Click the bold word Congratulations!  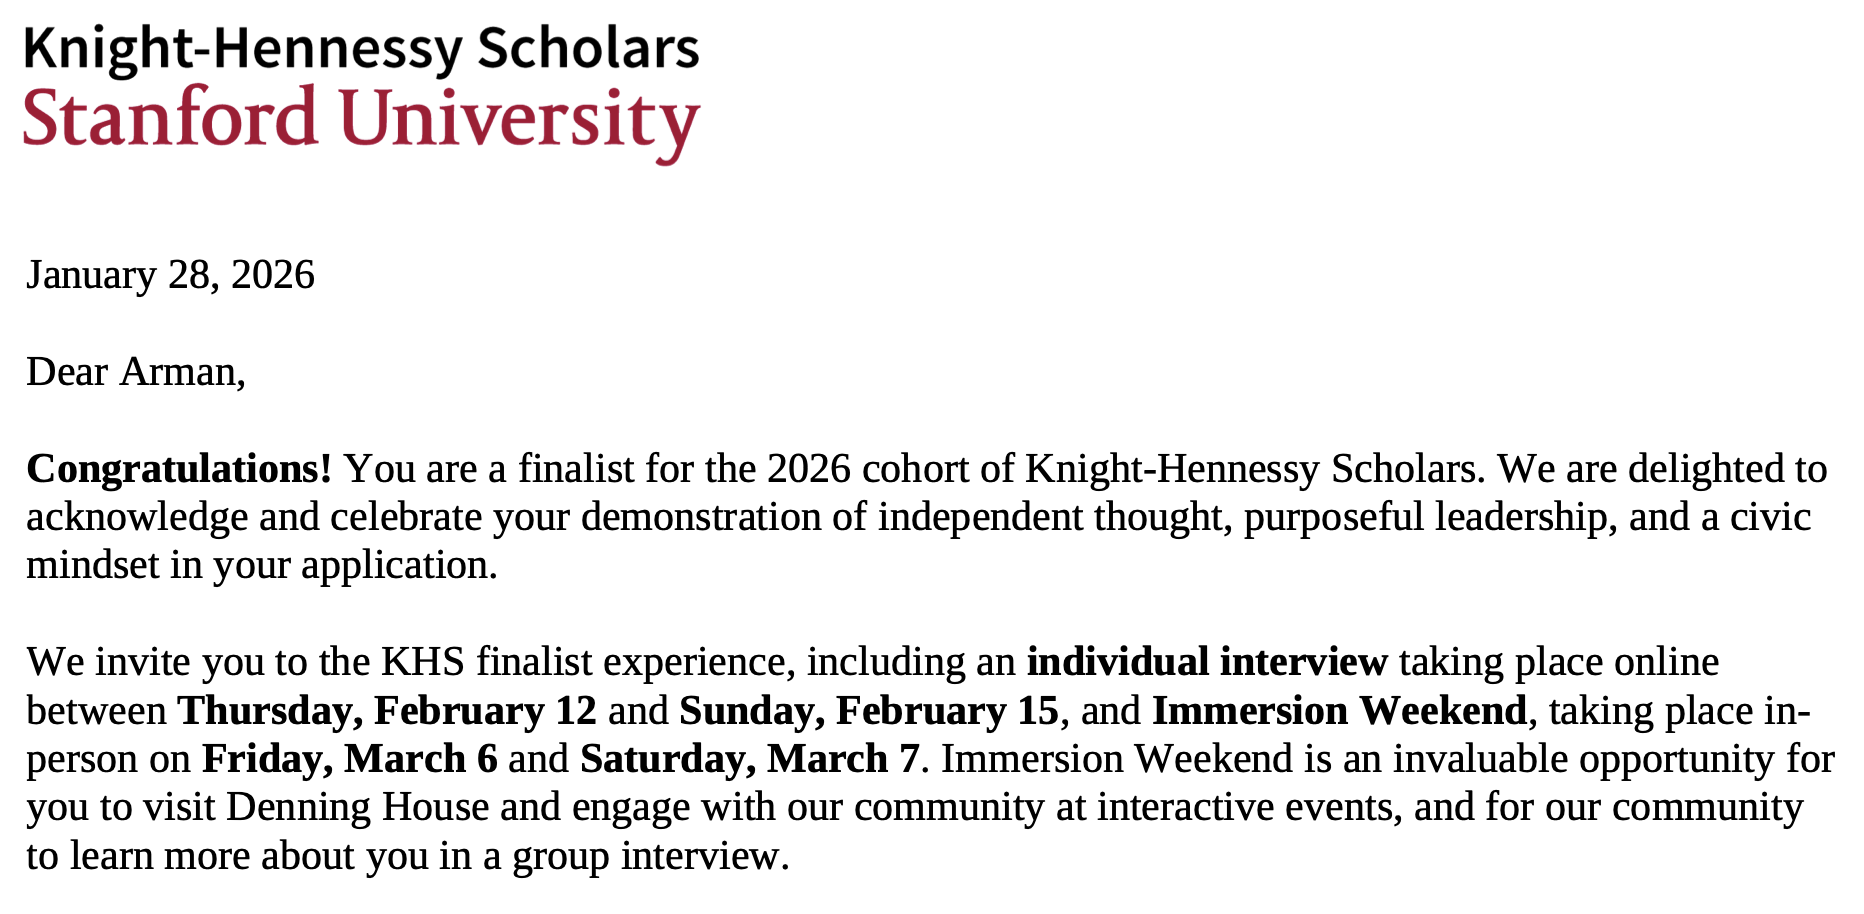[x=178, y=468]
